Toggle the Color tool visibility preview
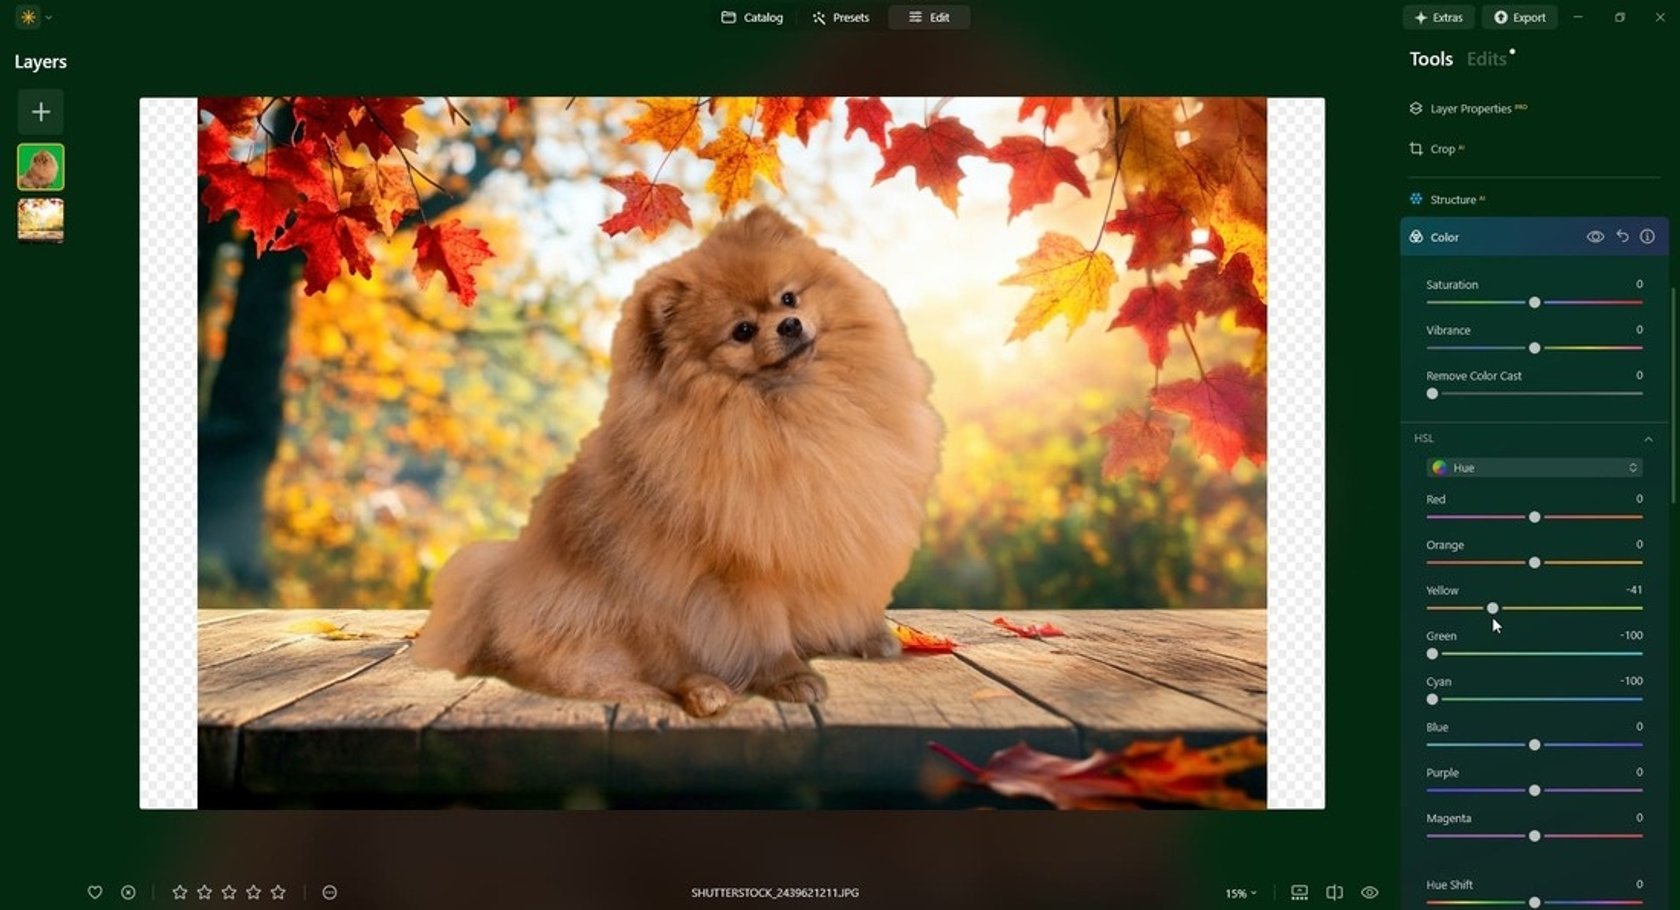This screenshot has height=910, width=1680. pos(1595,236)
